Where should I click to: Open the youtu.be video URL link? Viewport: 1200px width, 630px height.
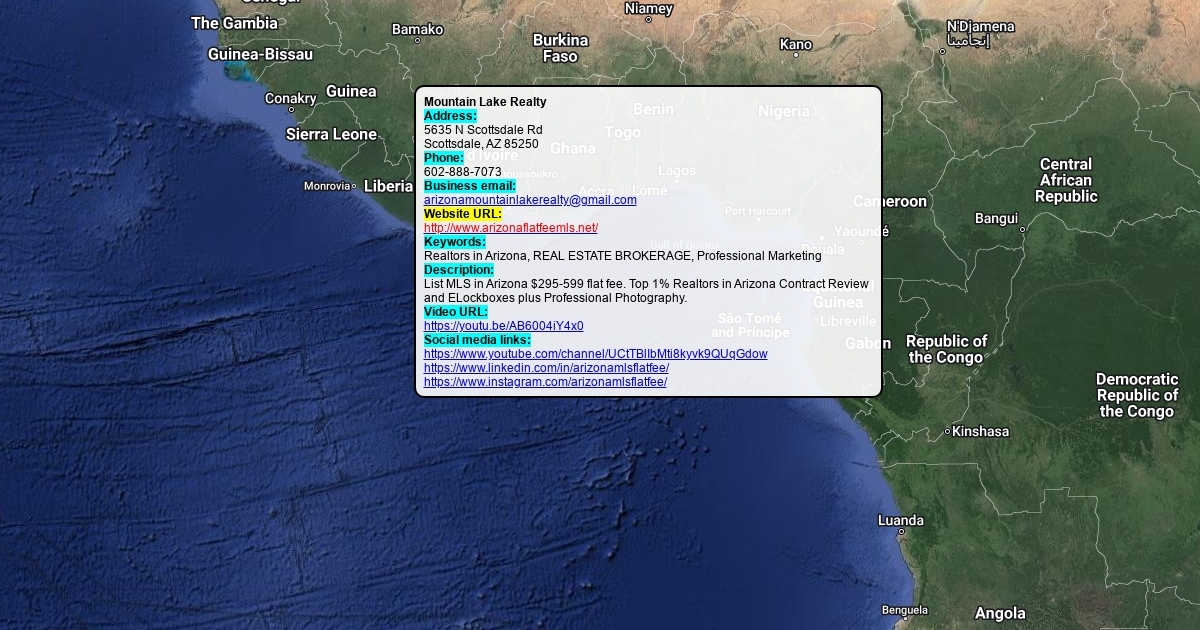504,326
